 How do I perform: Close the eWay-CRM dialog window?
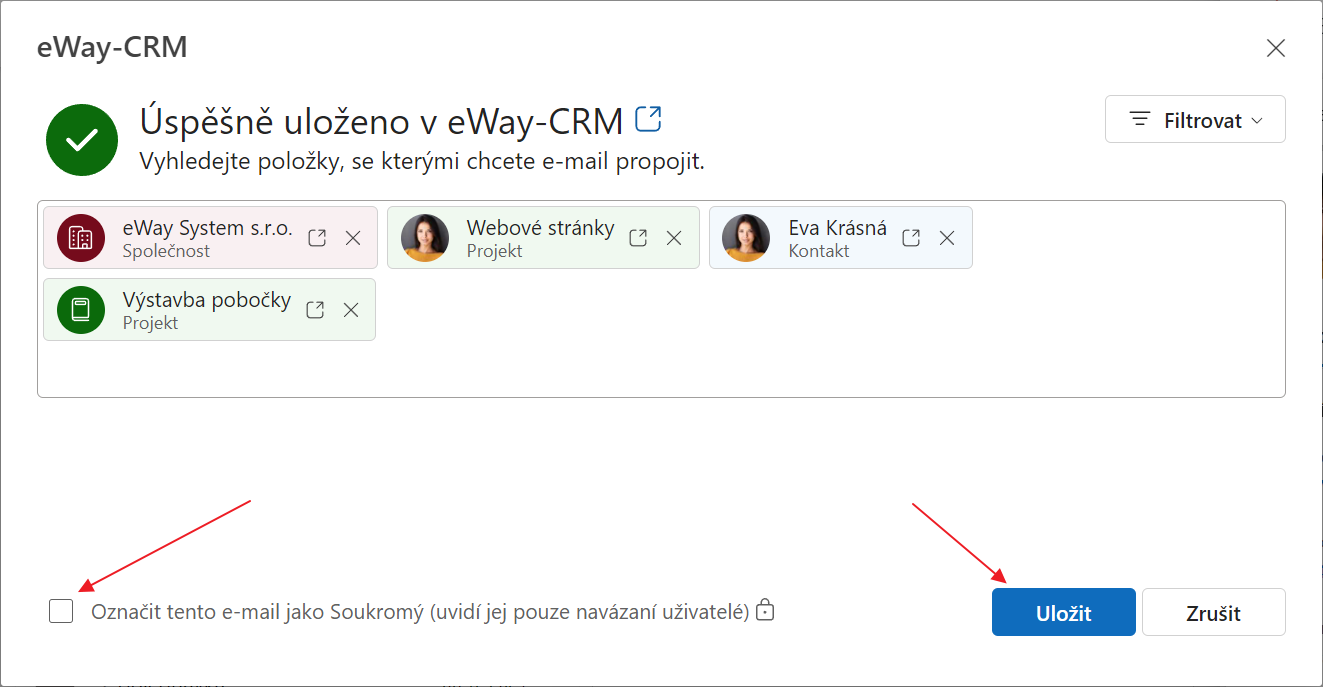point(1276,48)
